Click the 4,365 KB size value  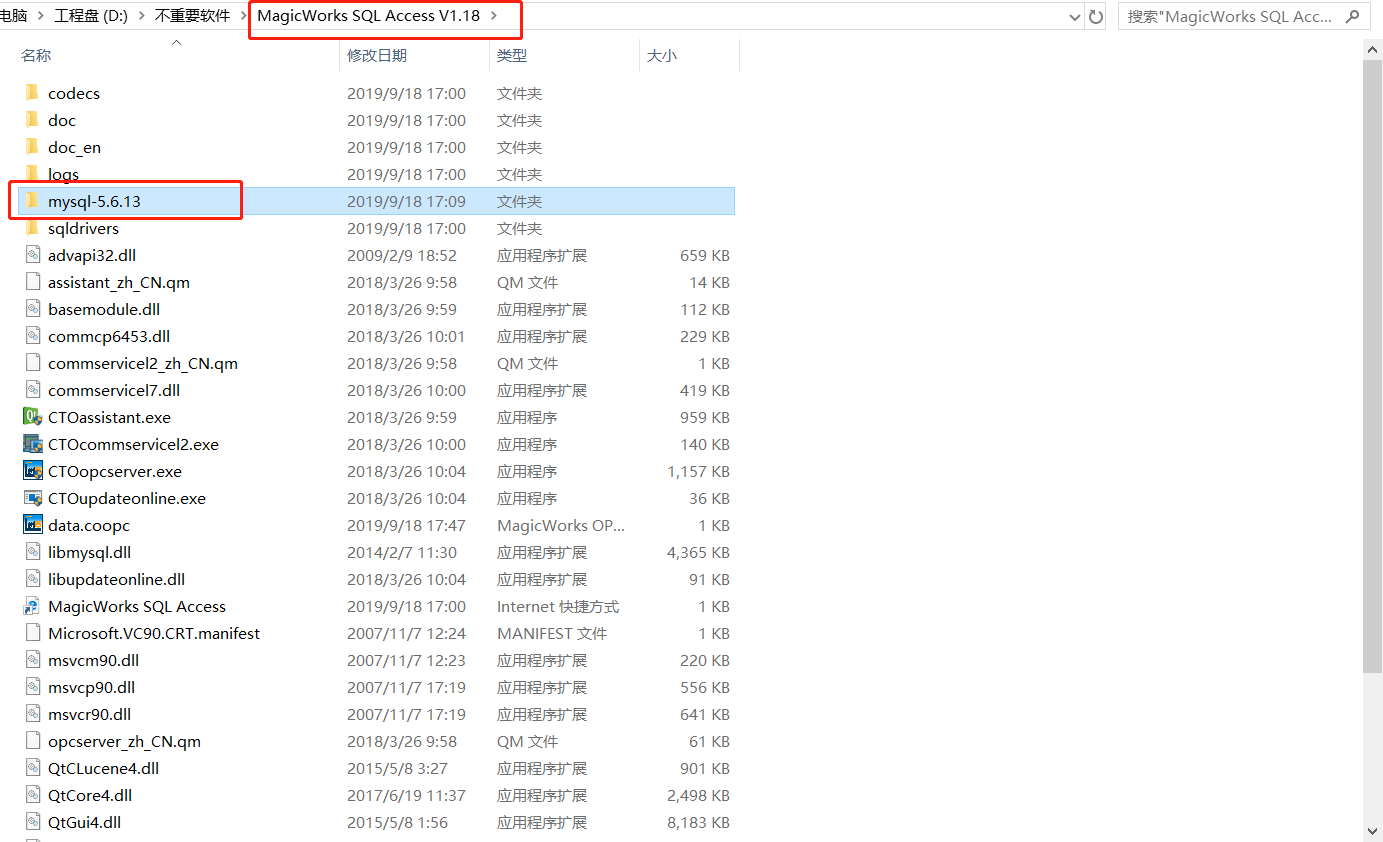698,552
